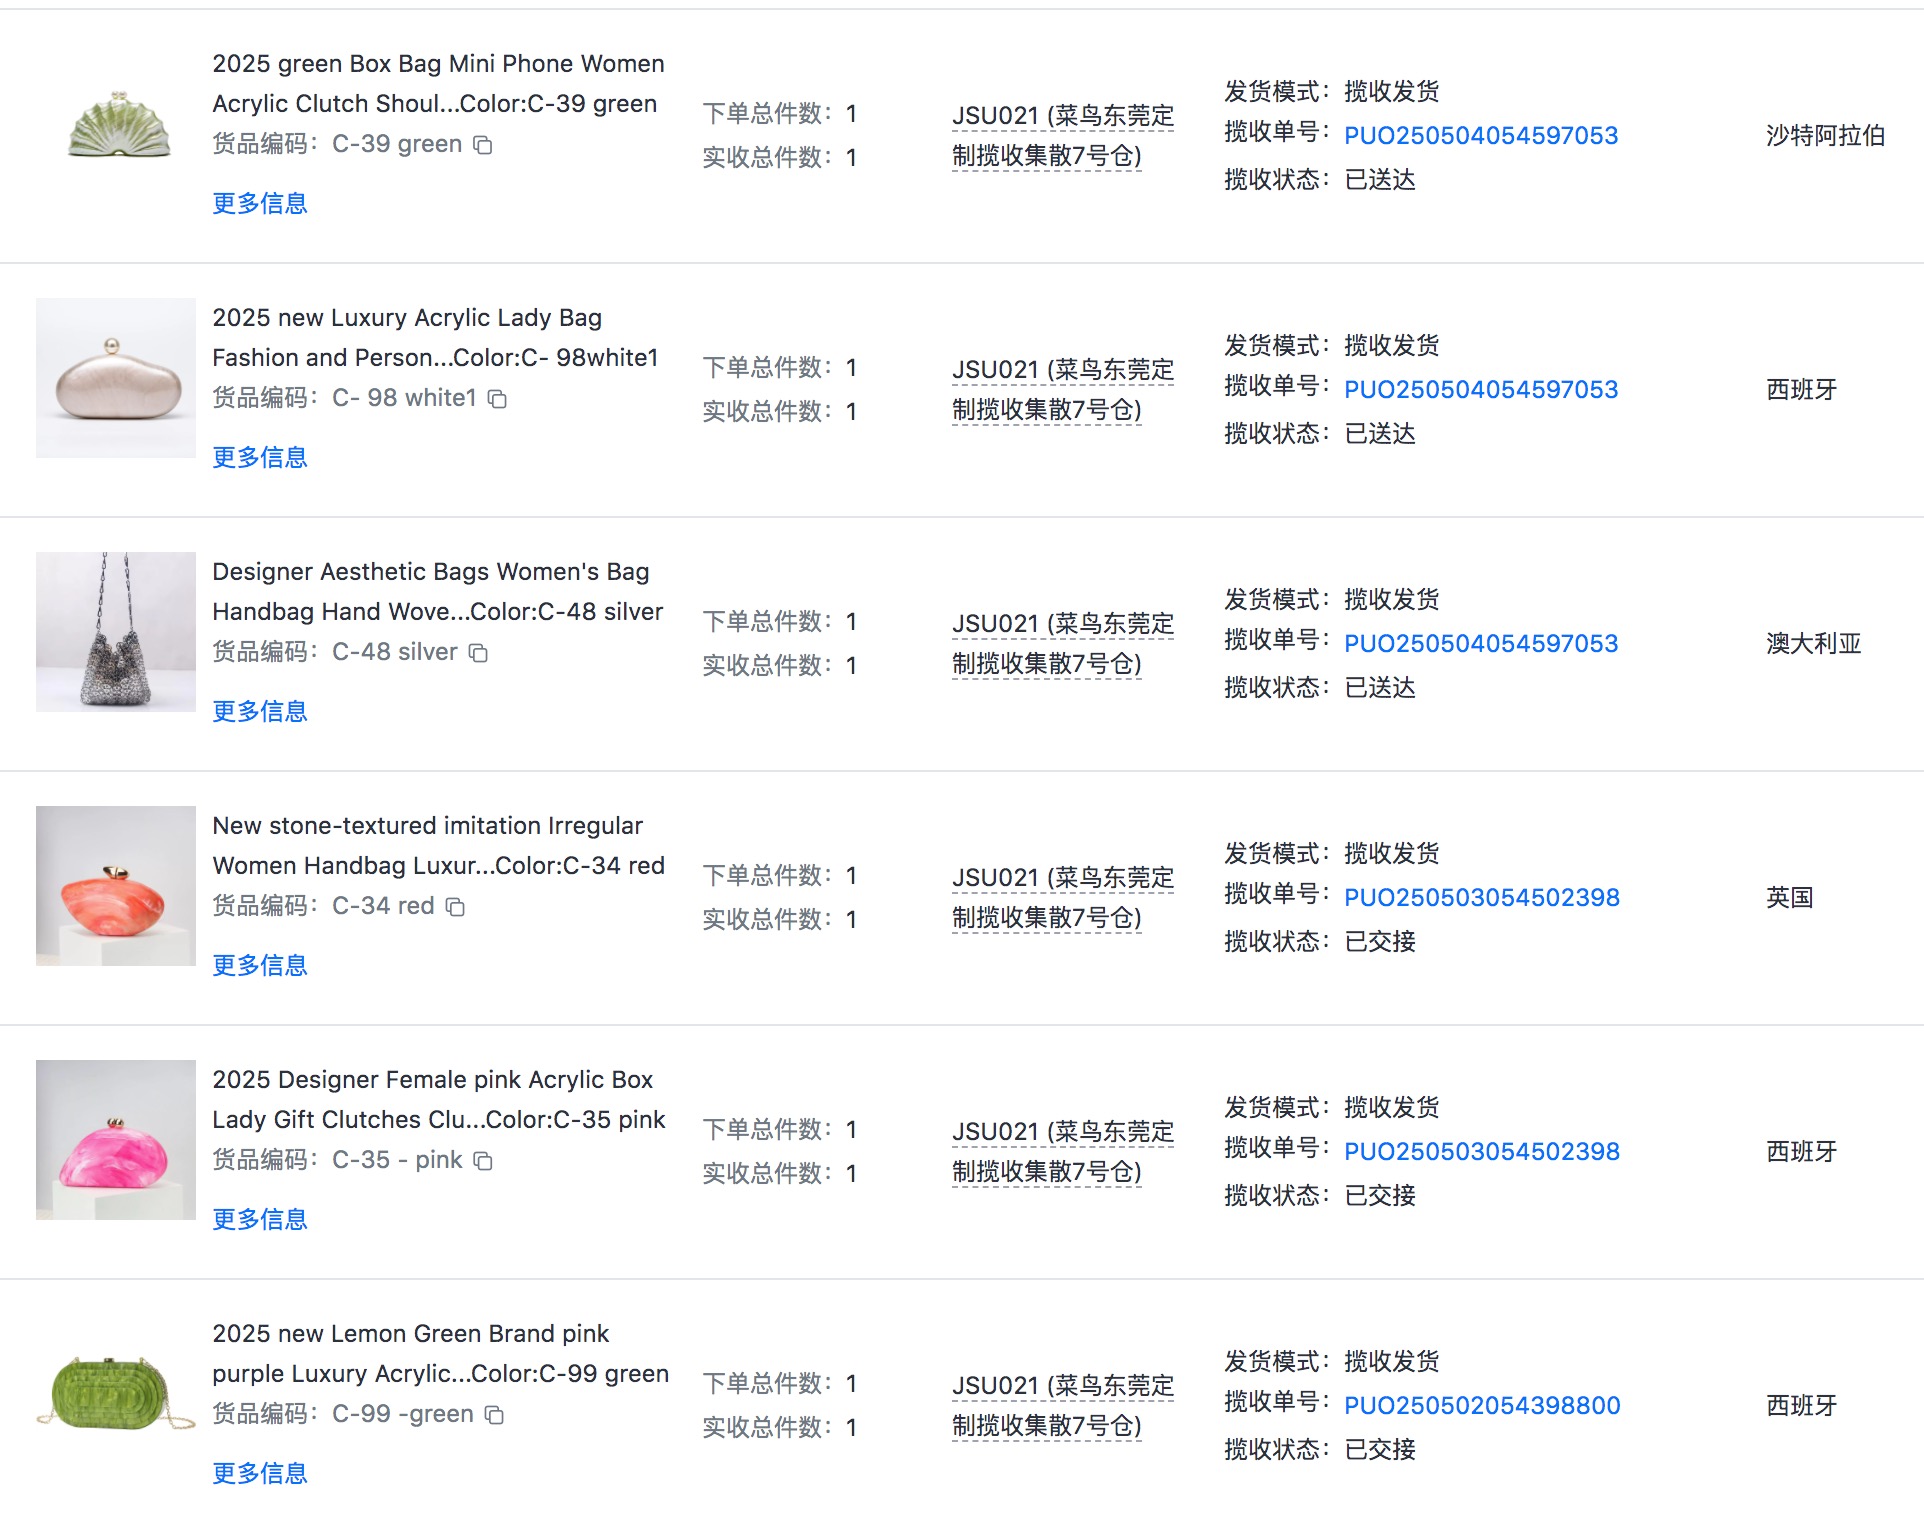Screen dimensions: 1924x1532
Task: Copy product code C-39 green
Action: 483,145
